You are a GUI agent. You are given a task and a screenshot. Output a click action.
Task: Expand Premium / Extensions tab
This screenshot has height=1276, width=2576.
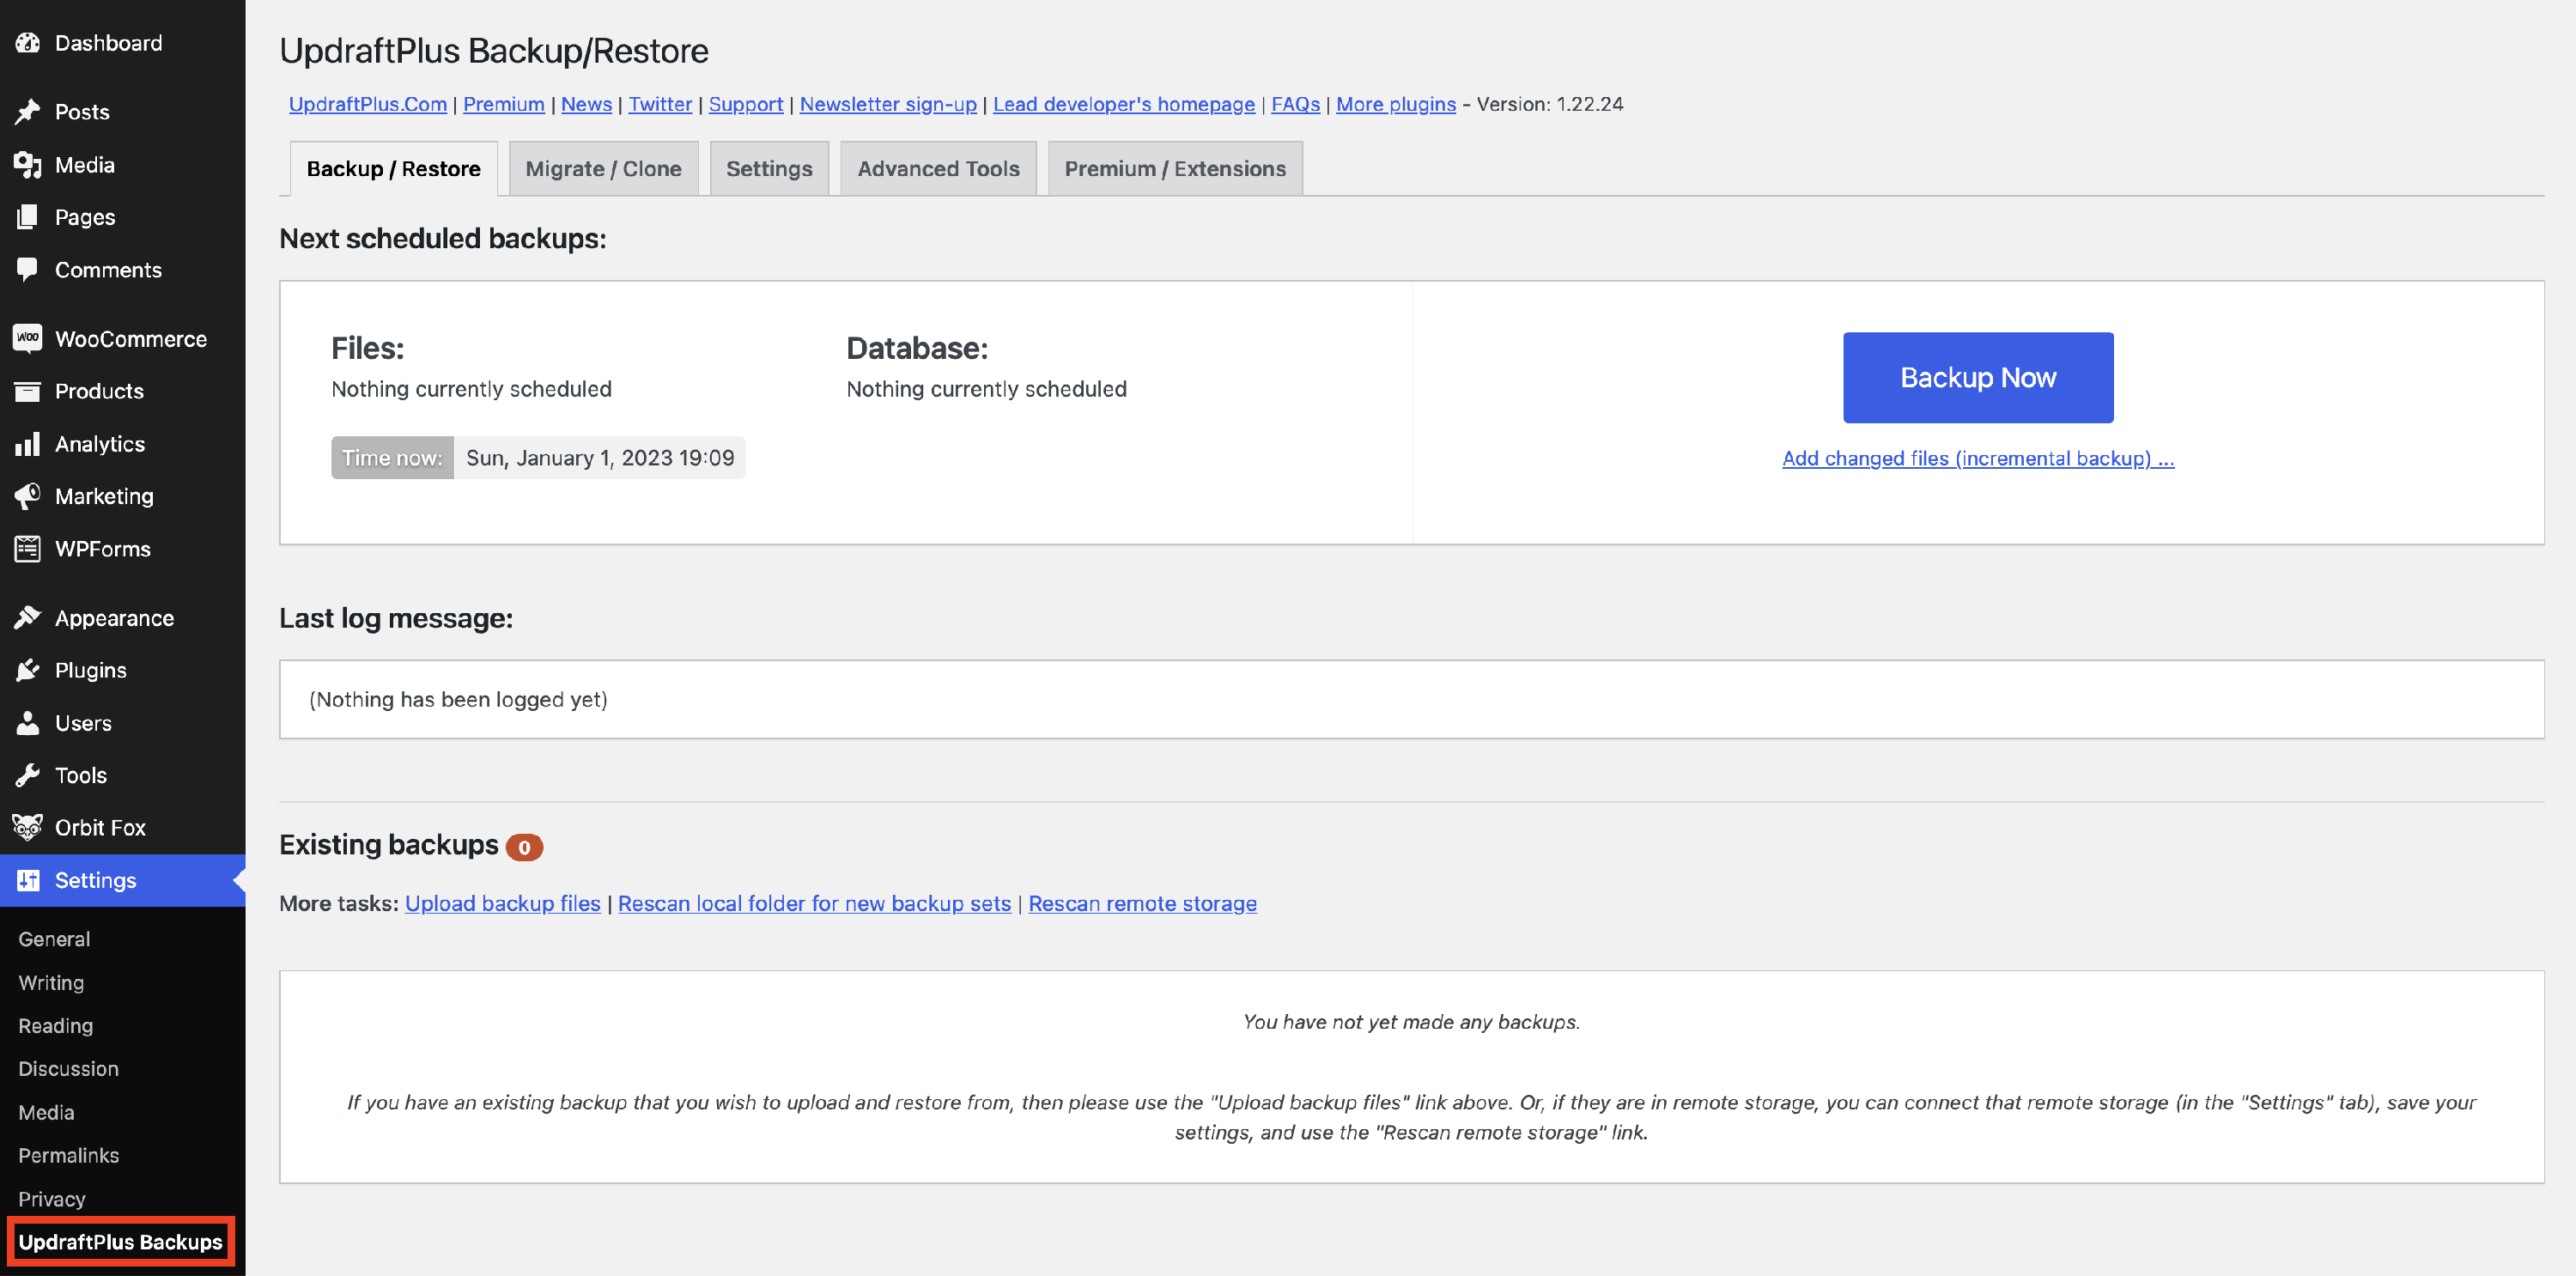tap(1175, 166)
